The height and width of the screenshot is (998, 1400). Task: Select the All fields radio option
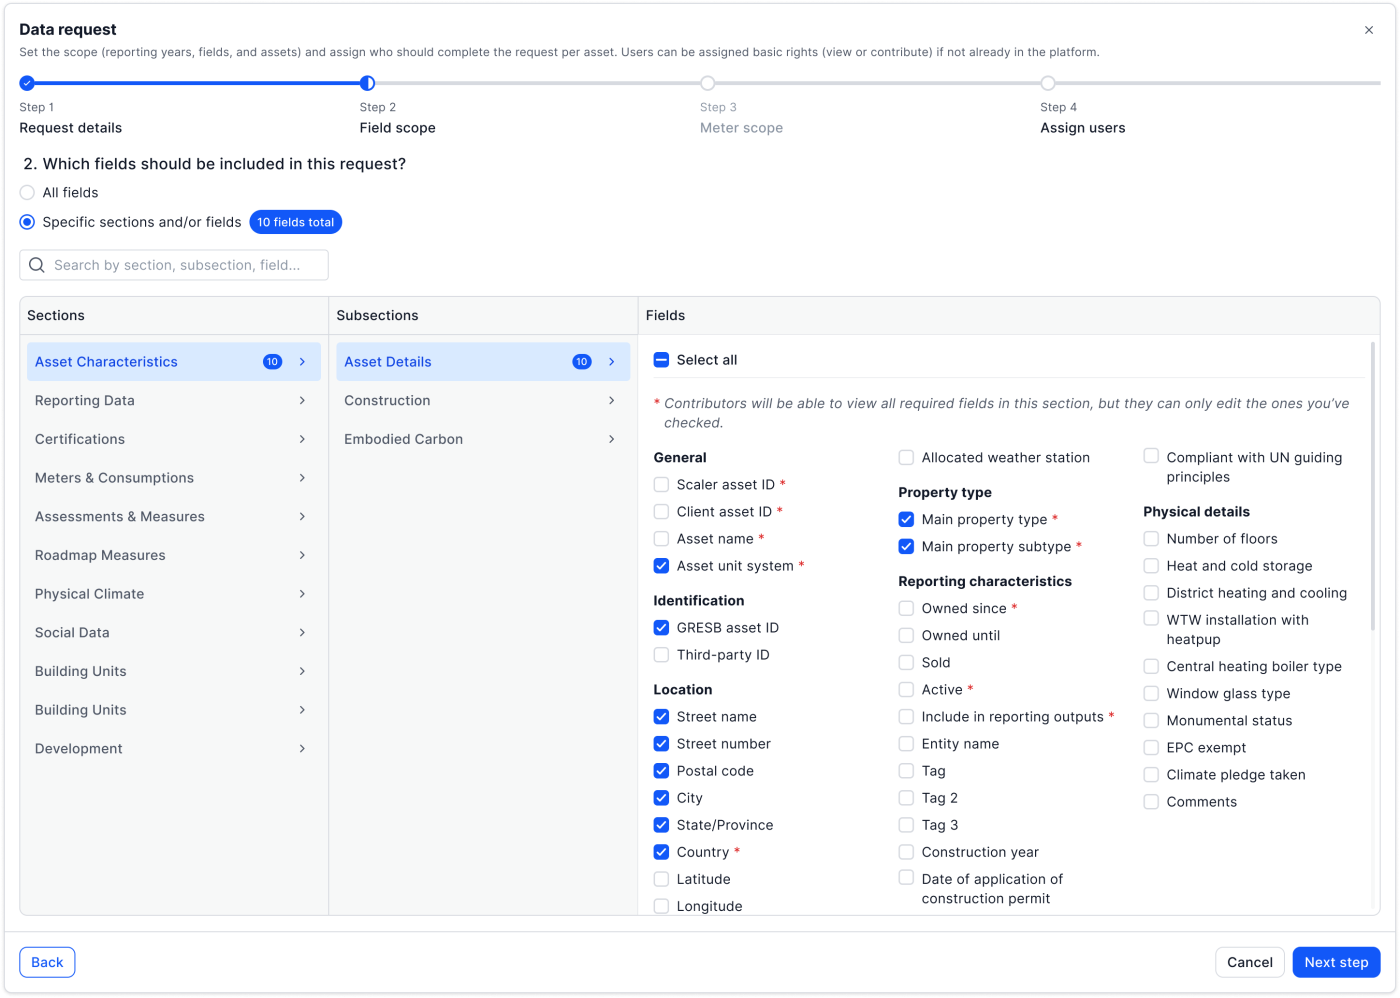point(27,192)
